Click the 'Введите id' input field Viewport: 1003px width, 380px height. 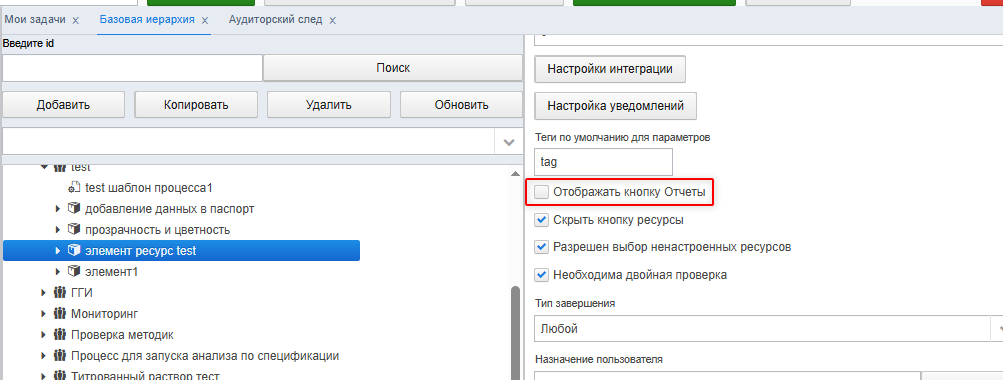tap(132, 68)
